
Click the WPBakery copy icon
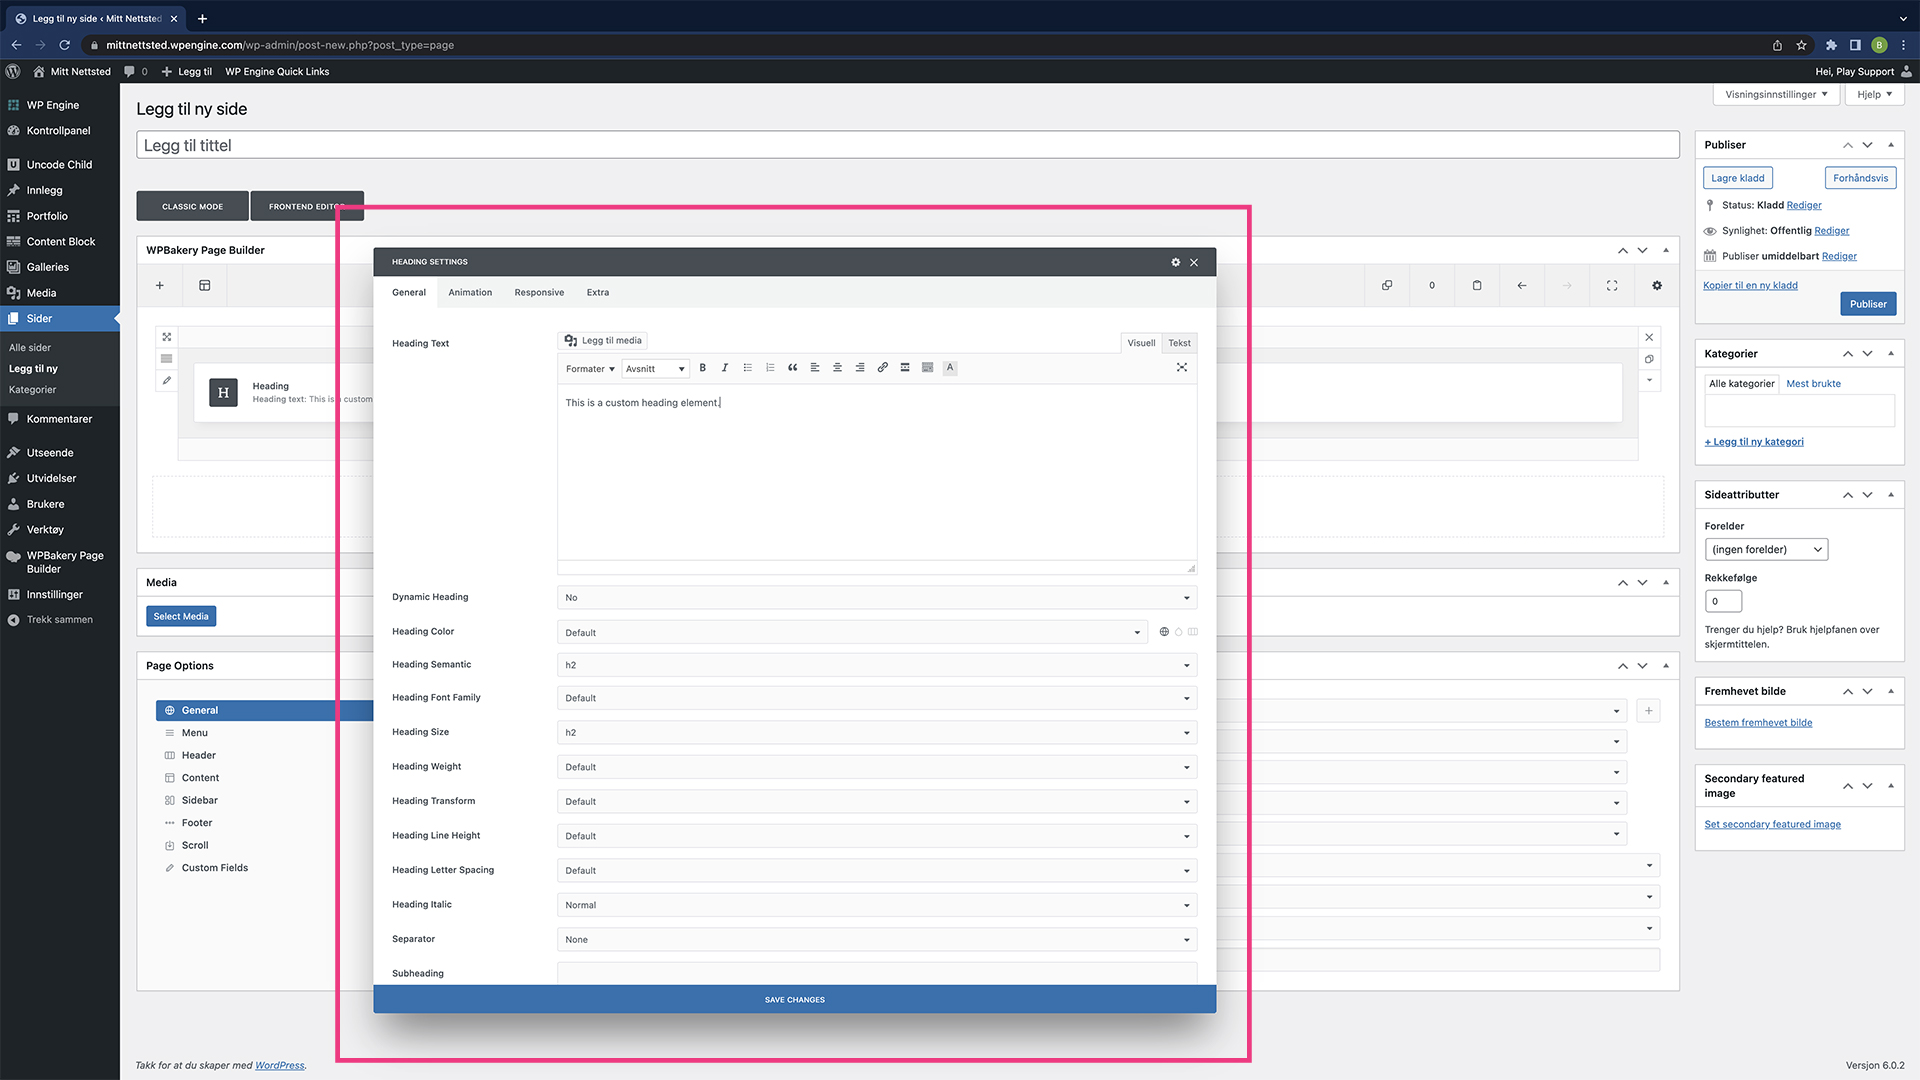pyautogui.click(x=1387, y=286)
